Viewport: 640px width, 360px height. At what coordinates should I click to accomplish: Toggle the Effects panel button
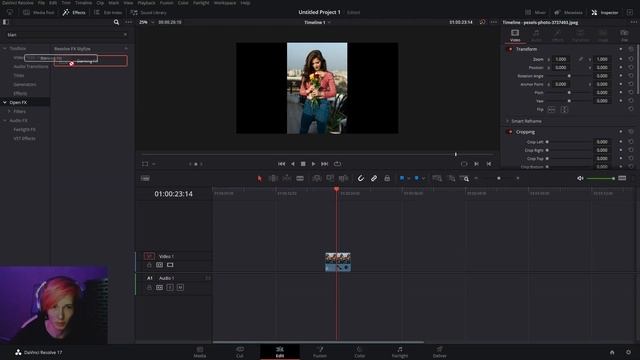tap(74, 13)
